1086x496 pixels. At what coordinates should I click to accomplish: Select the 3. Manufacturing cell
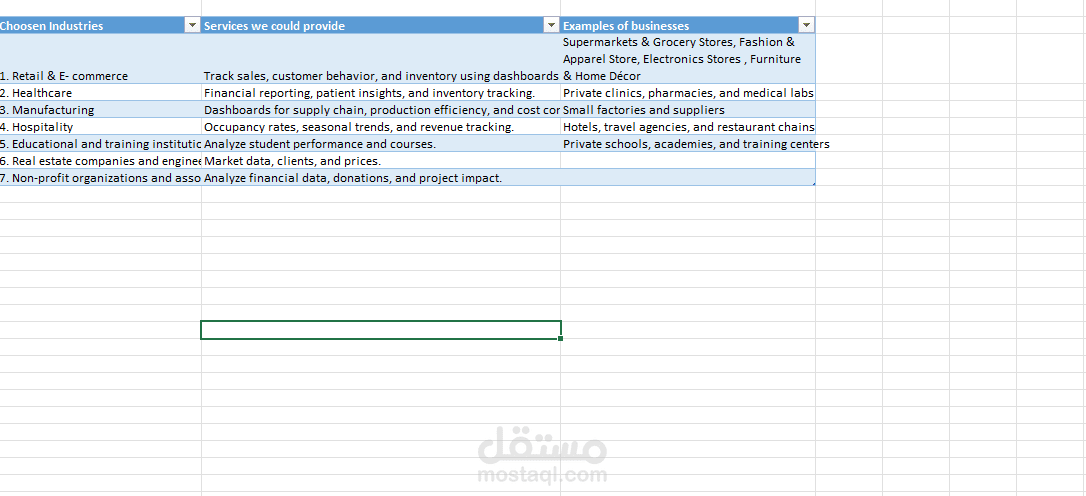point(100,110)
